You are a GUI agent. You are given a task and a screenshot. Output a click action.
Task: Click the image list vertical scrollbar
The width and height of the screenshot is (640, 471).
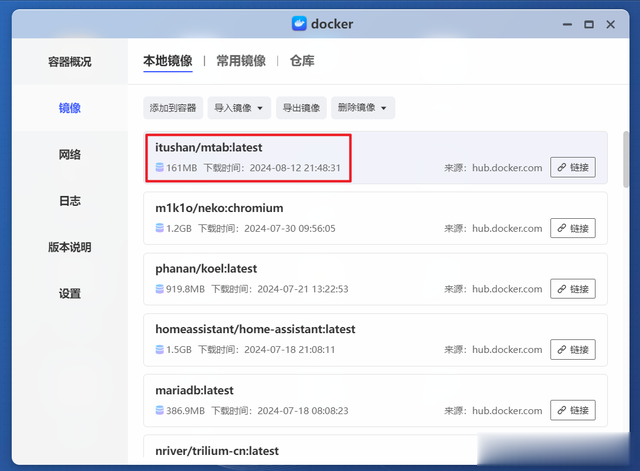coord(626,159)
